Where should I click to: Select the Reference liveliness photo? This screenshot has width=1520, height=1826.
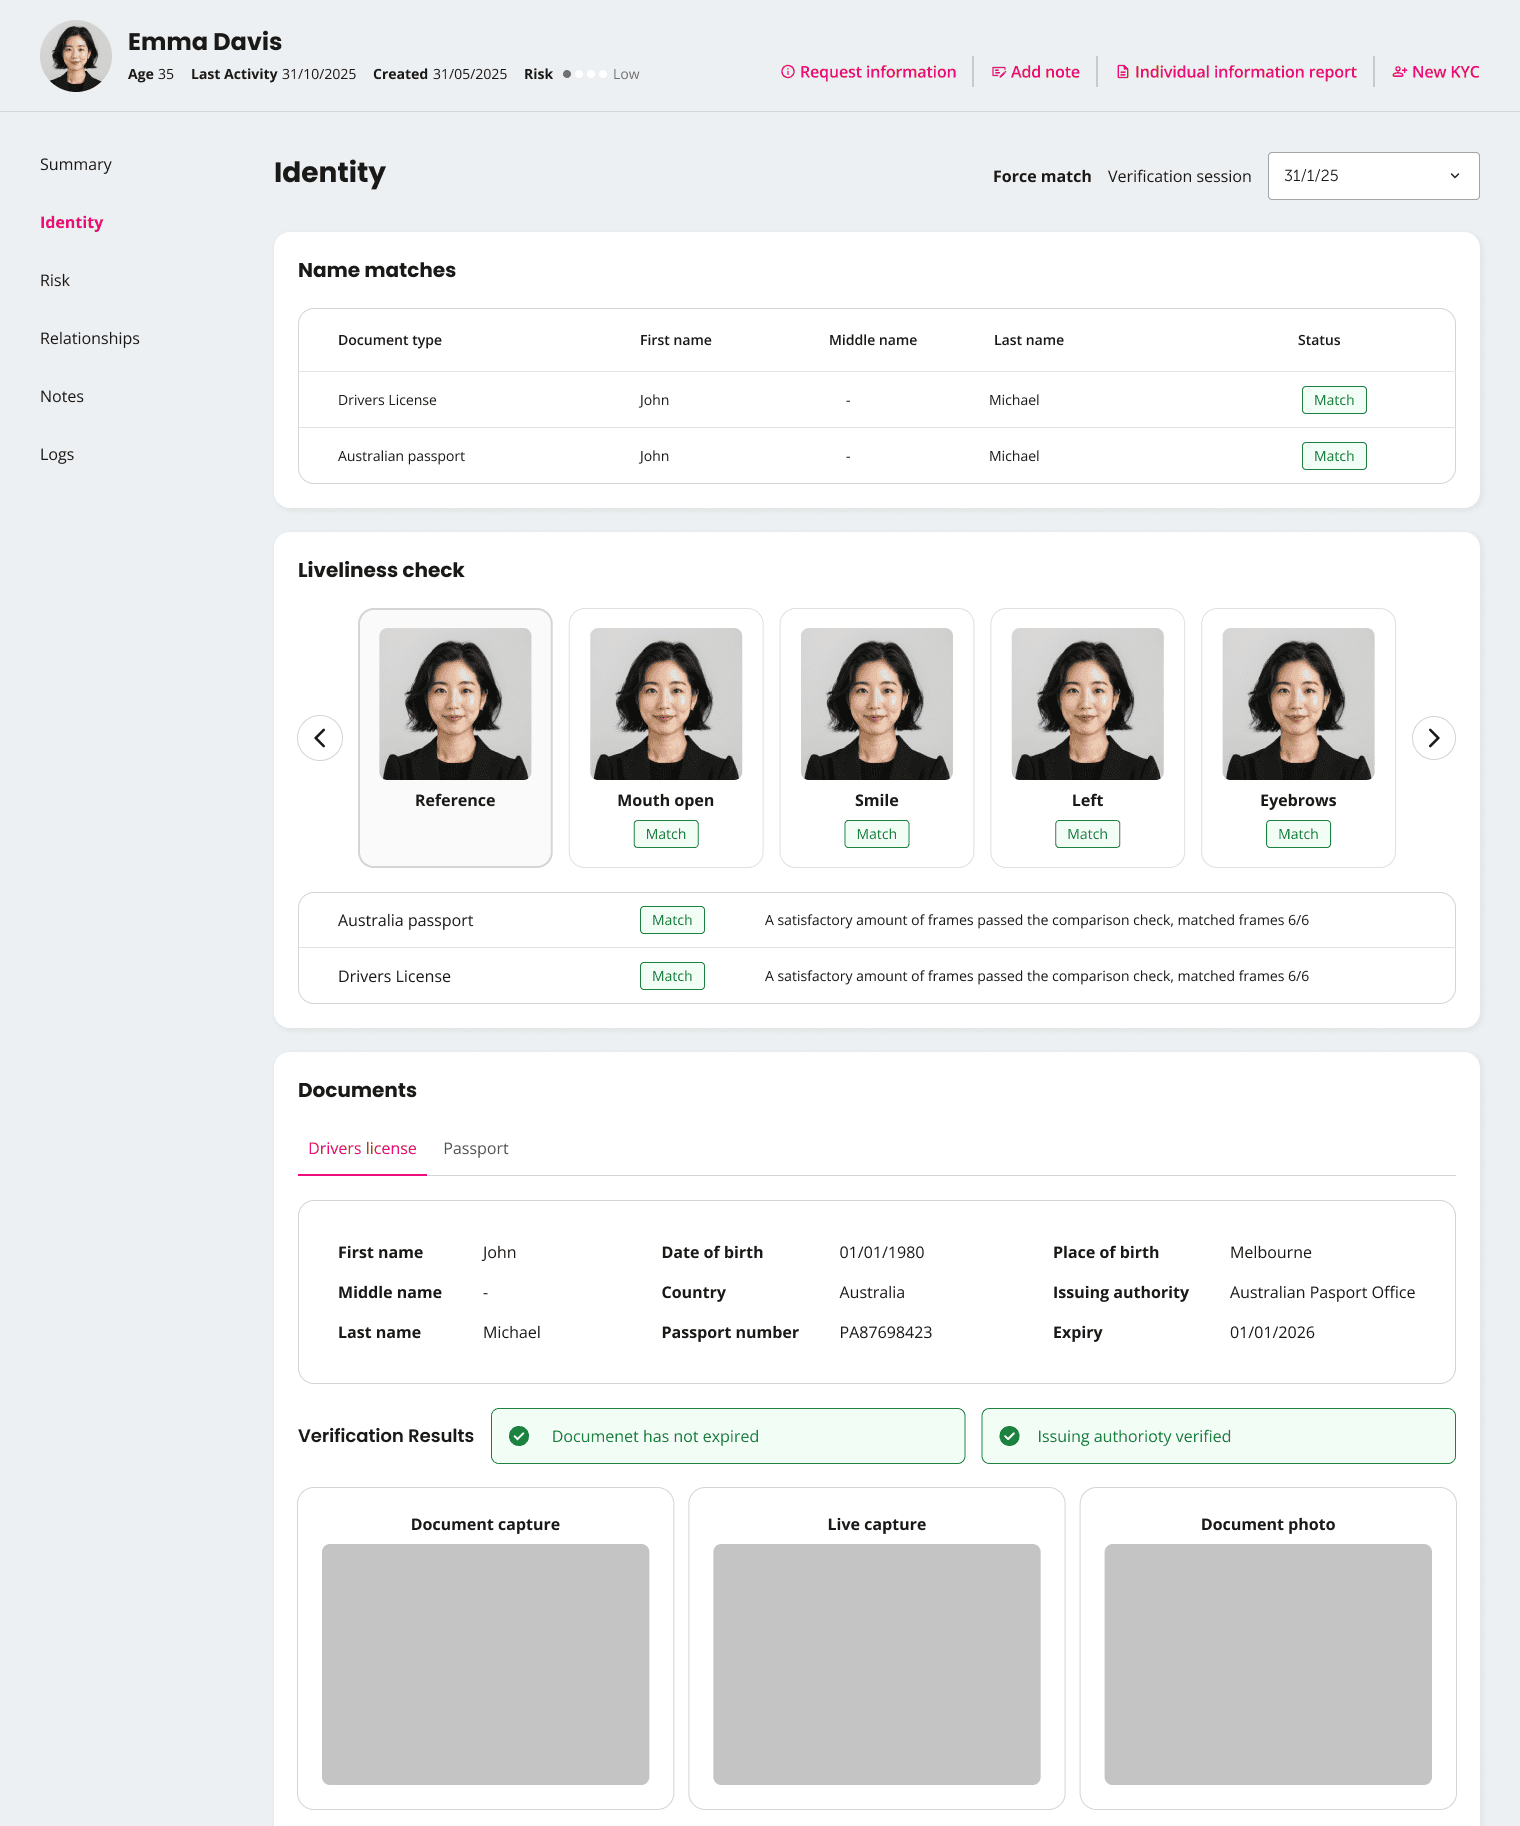click(455, 737)
